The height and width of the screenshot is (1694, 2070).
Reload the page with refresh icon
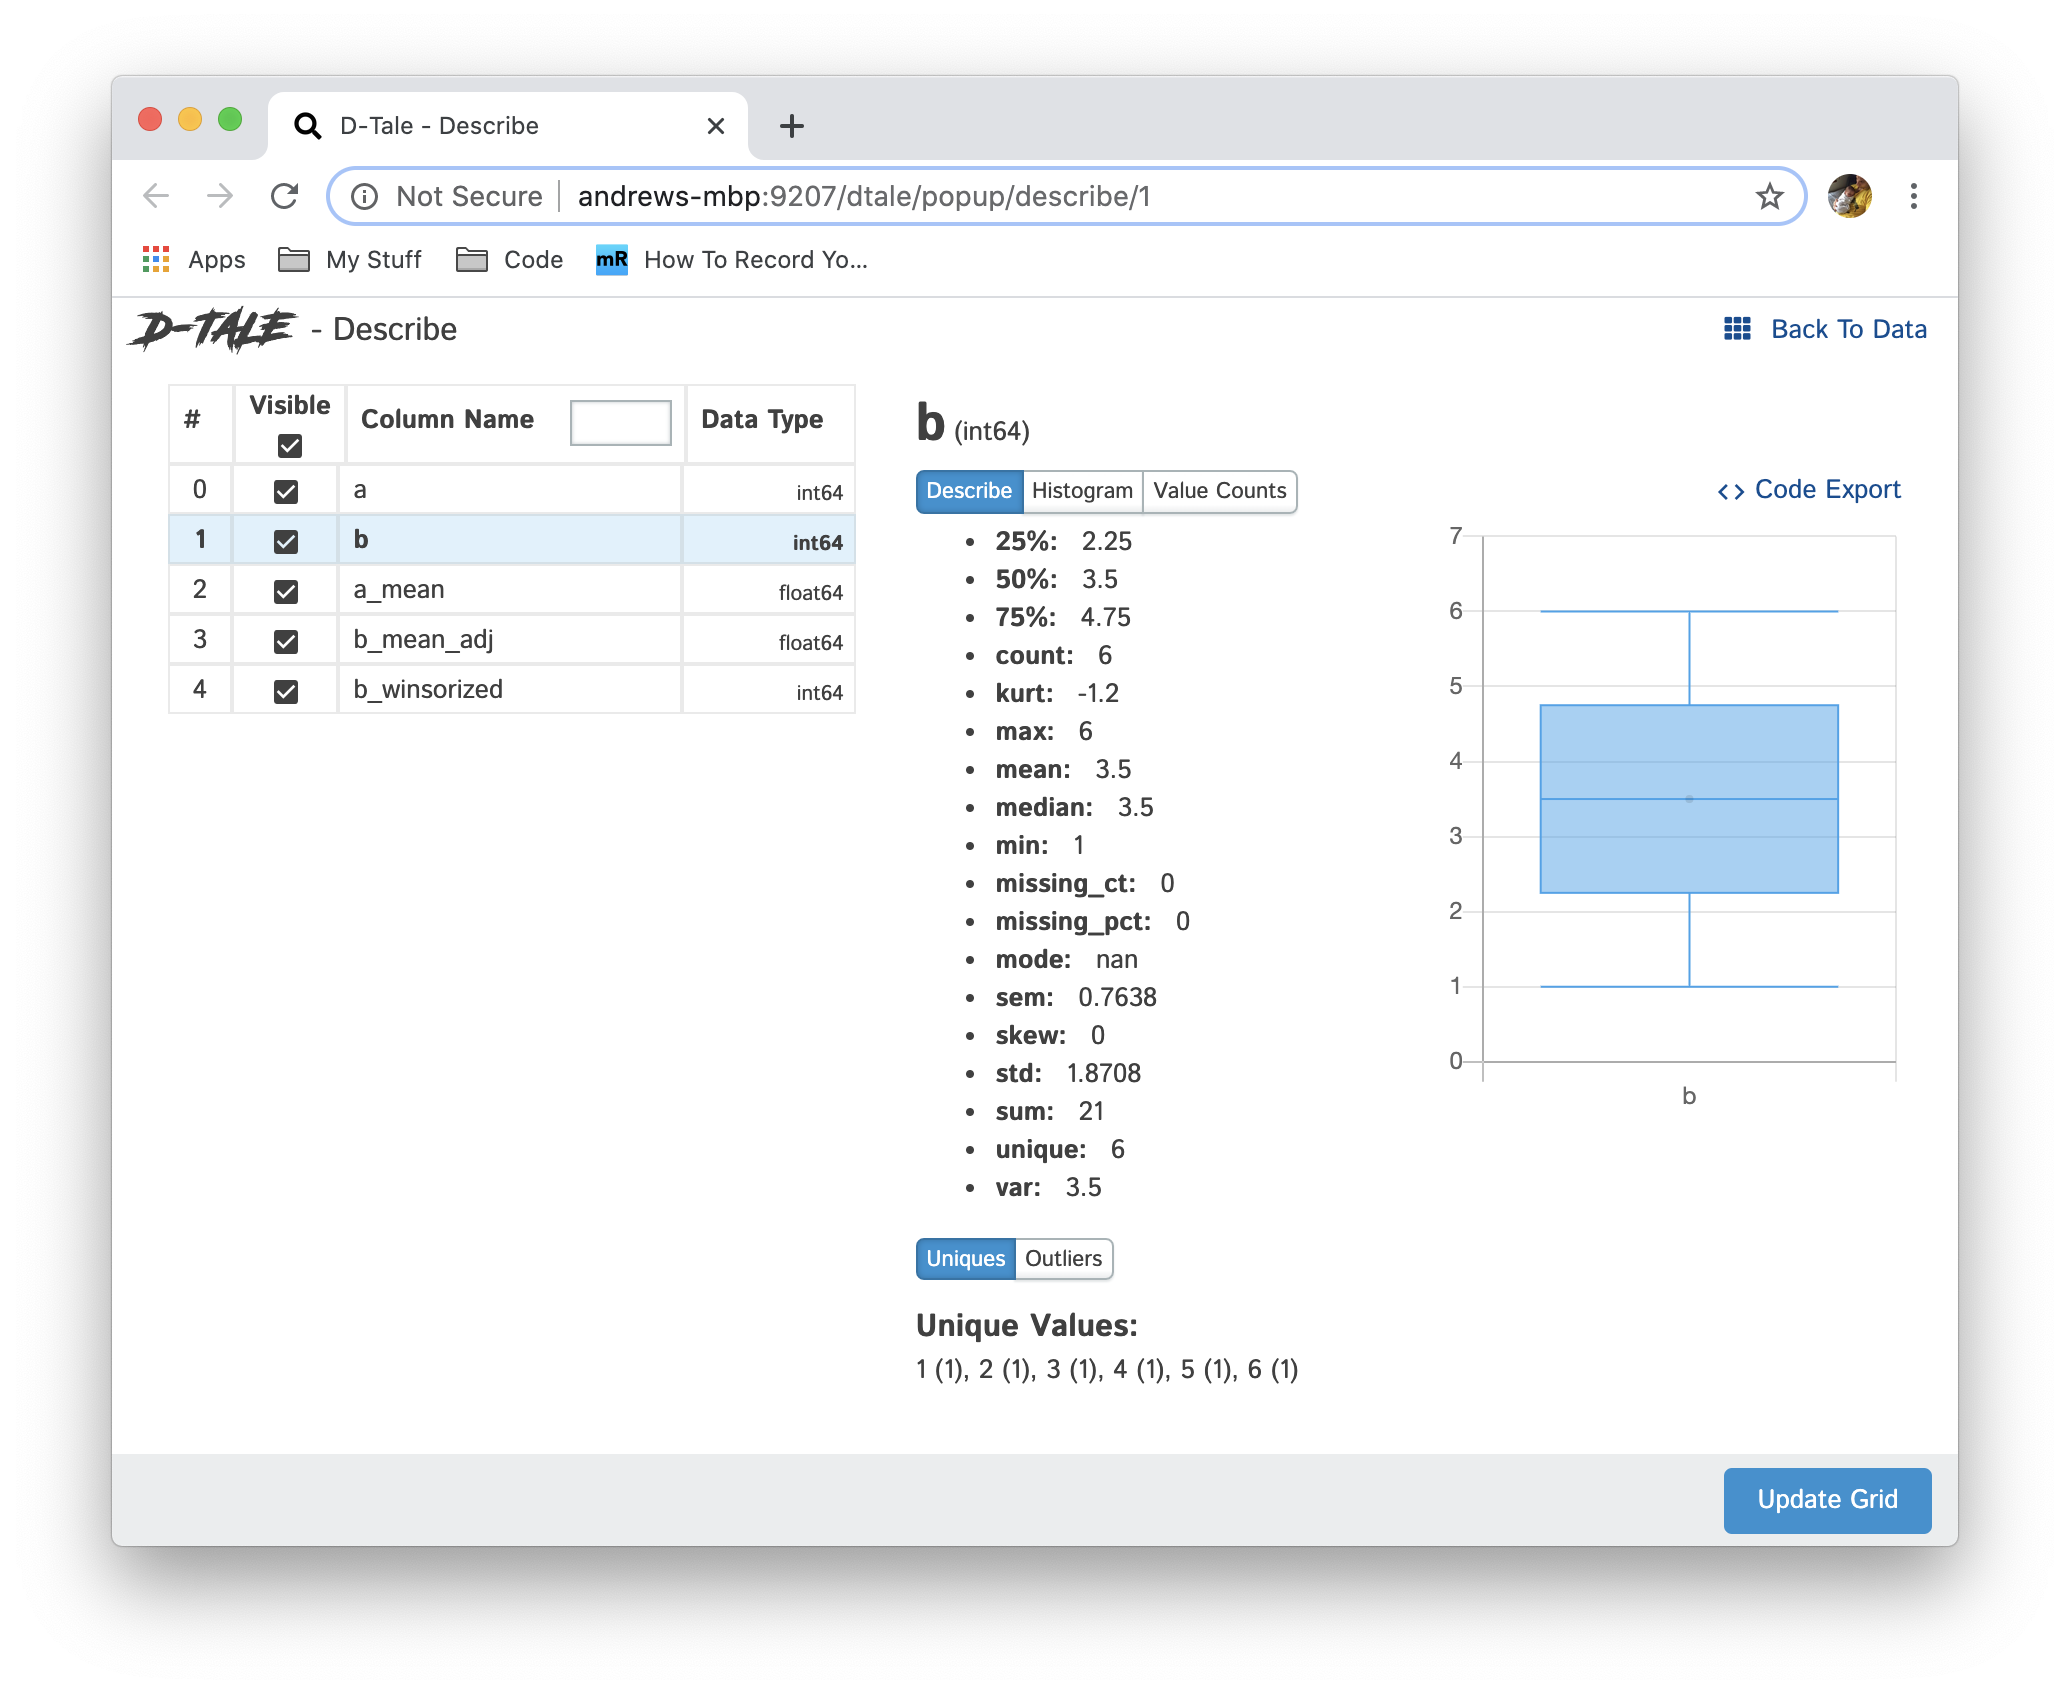(x=285, y=196)
